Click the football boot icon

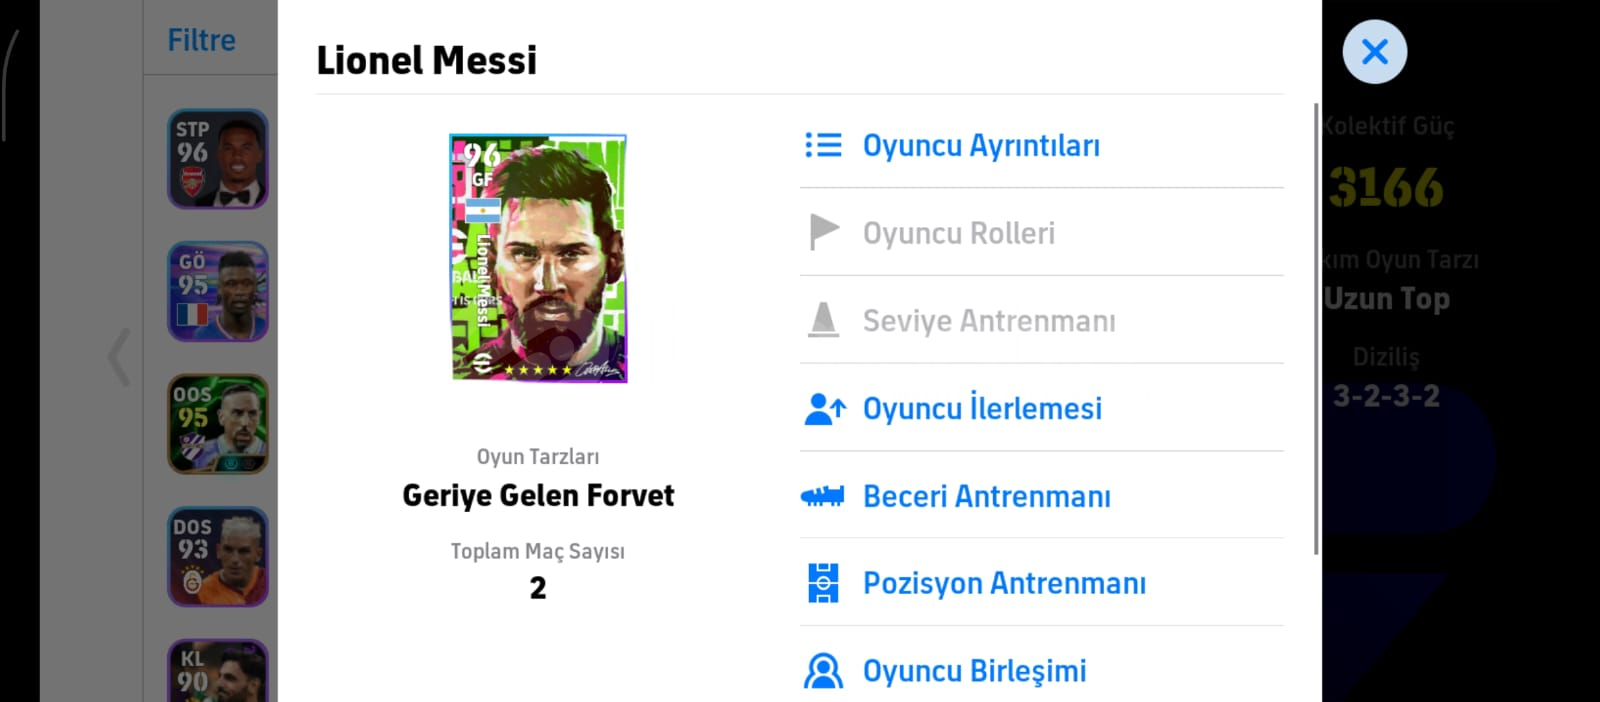pyautogui.click(x=823, y=496)
